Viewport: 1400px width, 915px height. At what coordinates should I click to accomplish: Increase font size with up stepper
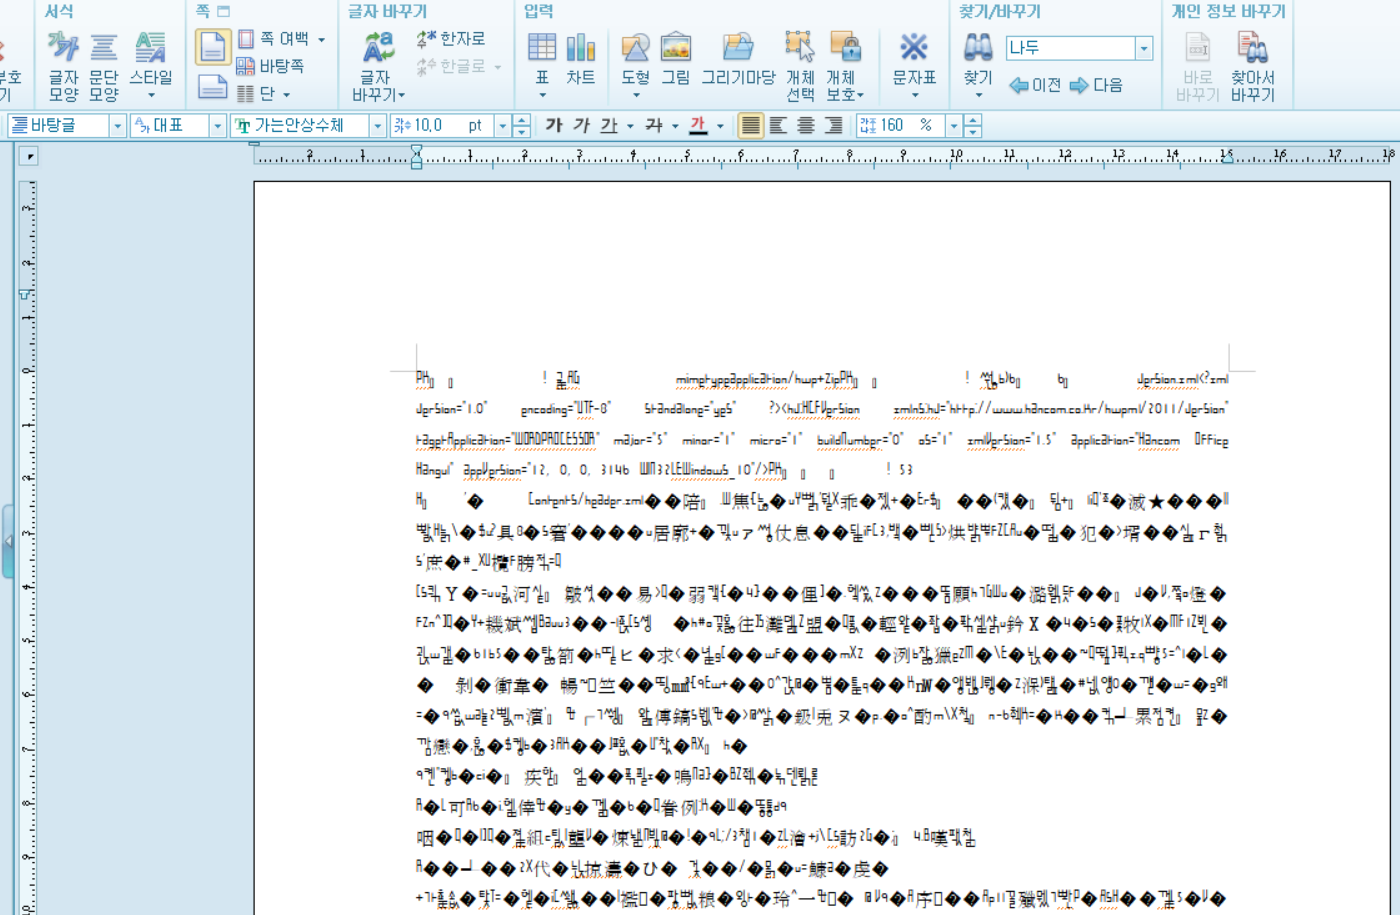coord(521,120)
